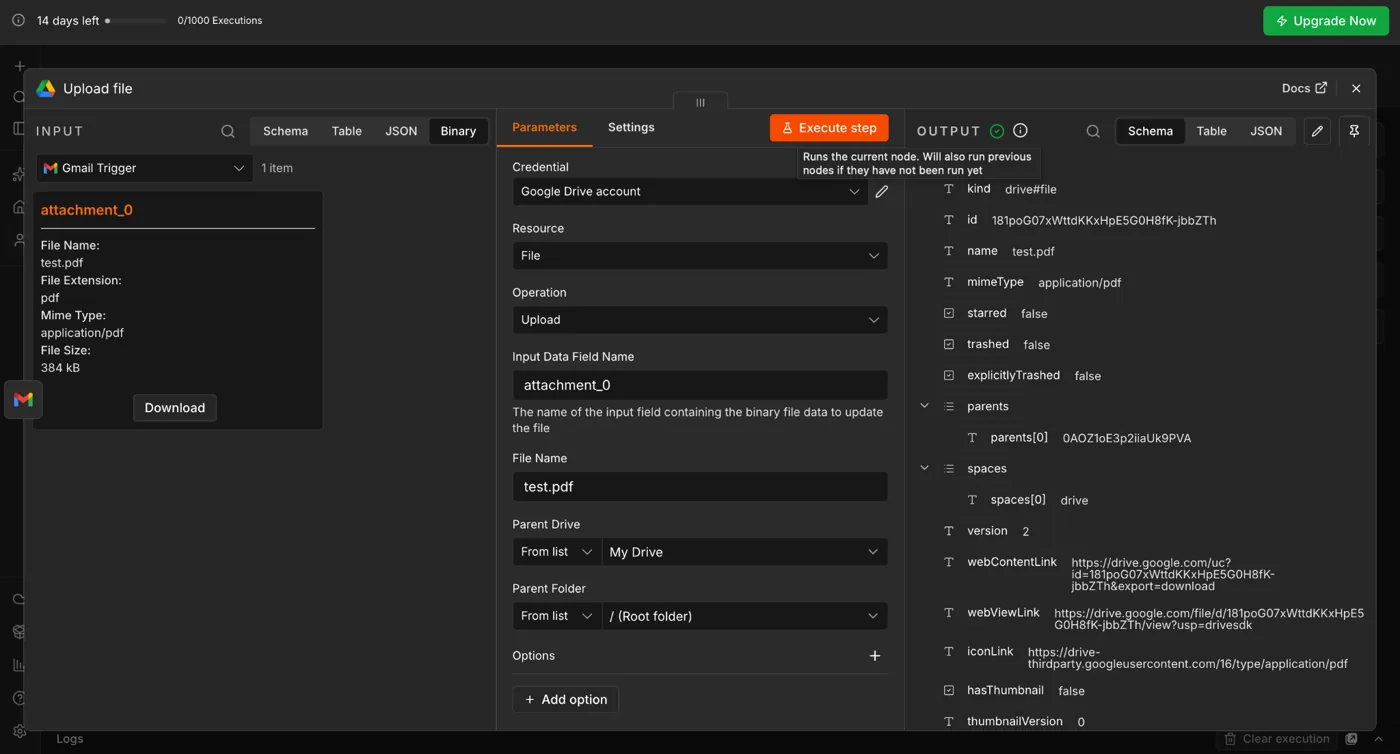Open the Logs panel label
This screenshot has height=754, width=1400.
[70, 739]
